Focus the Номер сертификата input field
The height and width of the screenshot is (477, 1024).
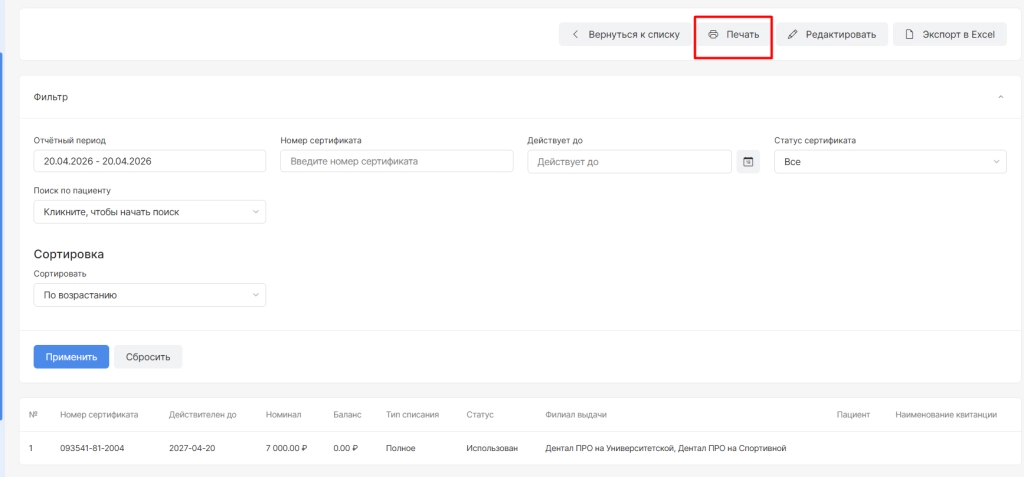coord(396,162)
